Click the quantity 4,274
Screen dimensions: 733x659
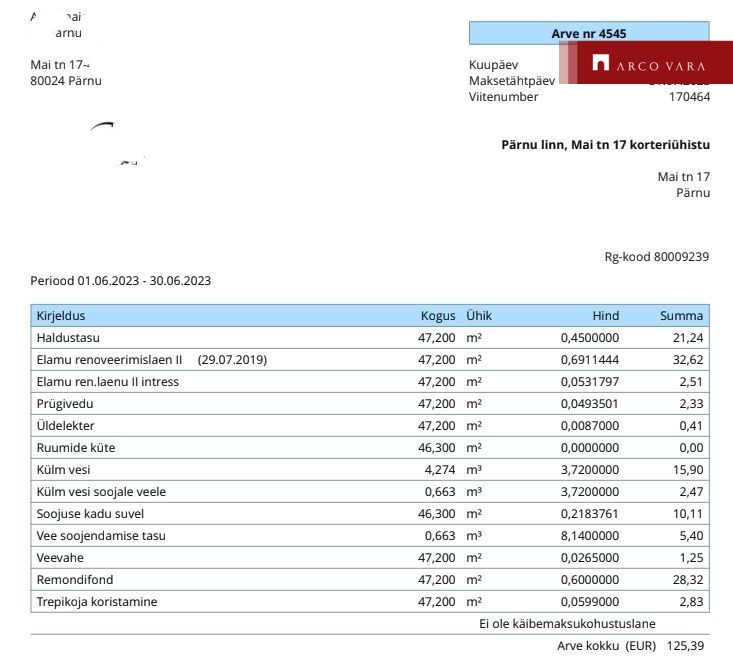tap(440, 469)
